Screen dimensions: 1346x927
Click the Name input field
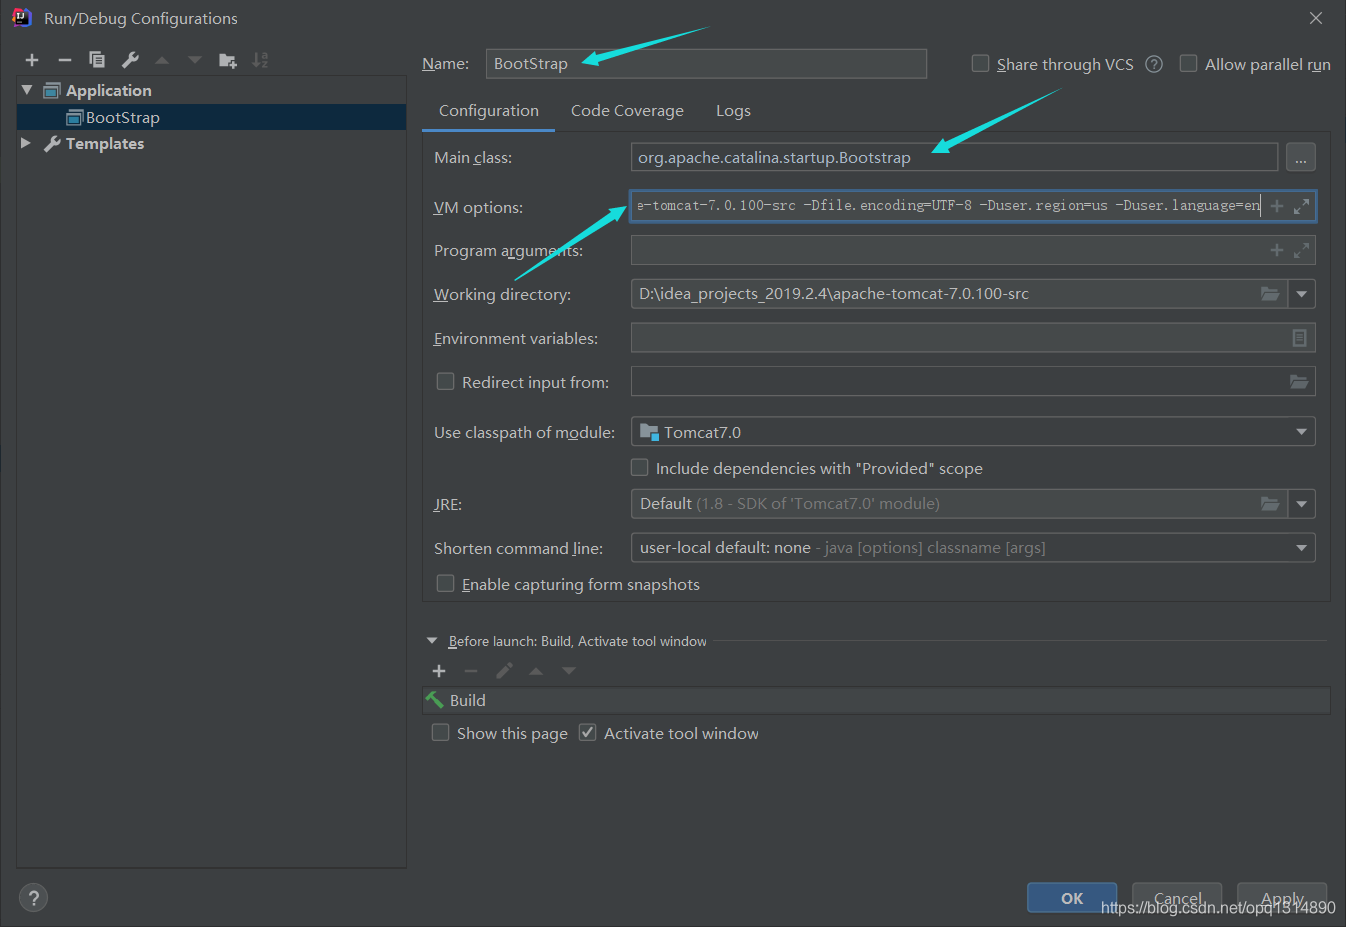point(706,63)
